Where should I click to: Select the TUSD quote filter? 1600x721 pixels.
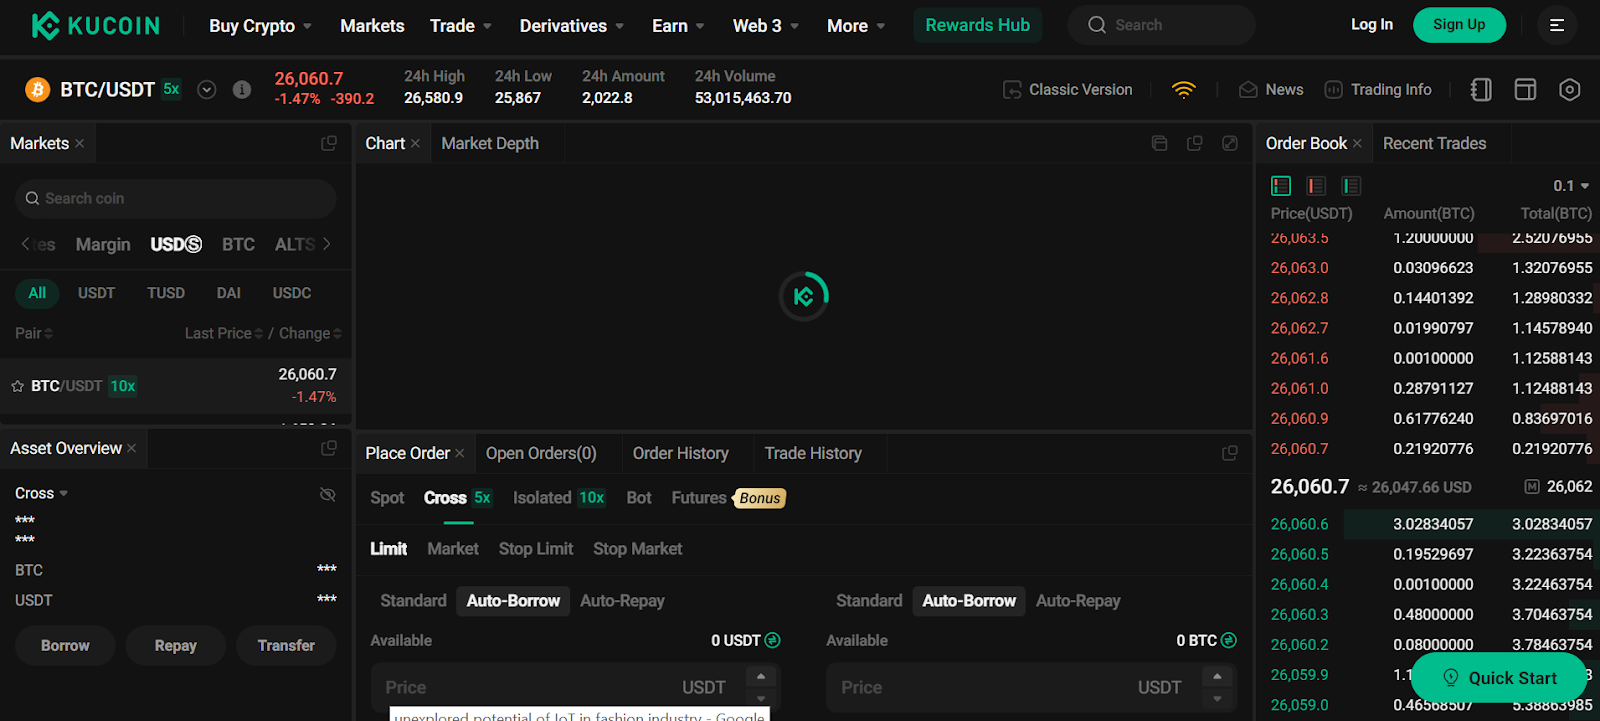pyautogui.click(x=166, y=293)
